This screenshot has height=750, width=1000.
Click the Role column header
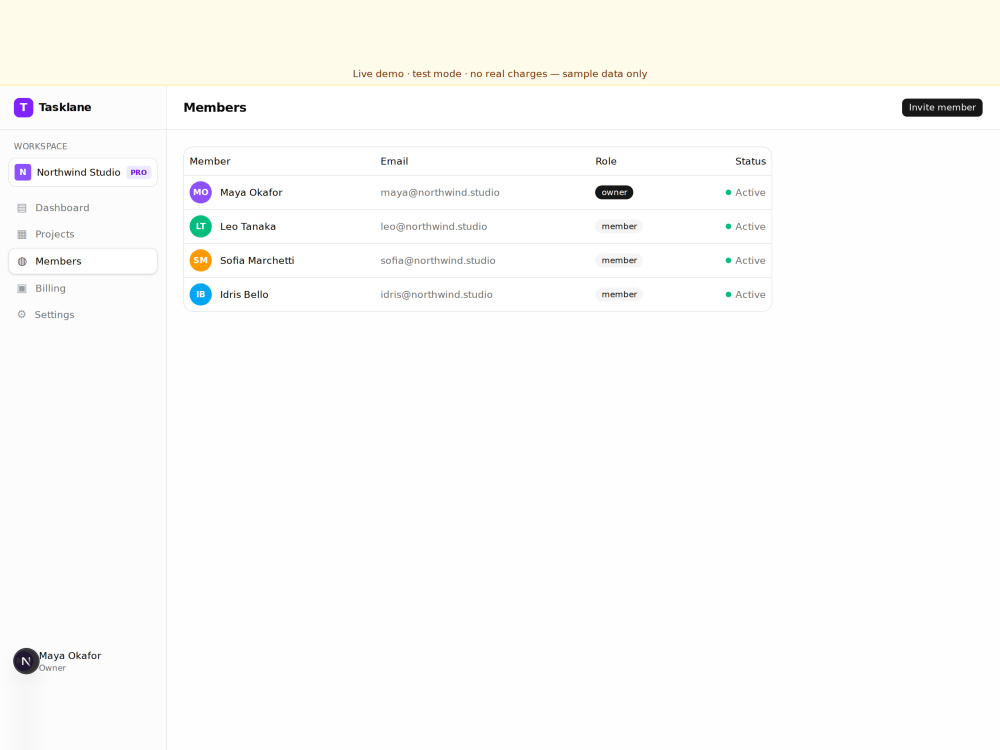pos(606,161)
